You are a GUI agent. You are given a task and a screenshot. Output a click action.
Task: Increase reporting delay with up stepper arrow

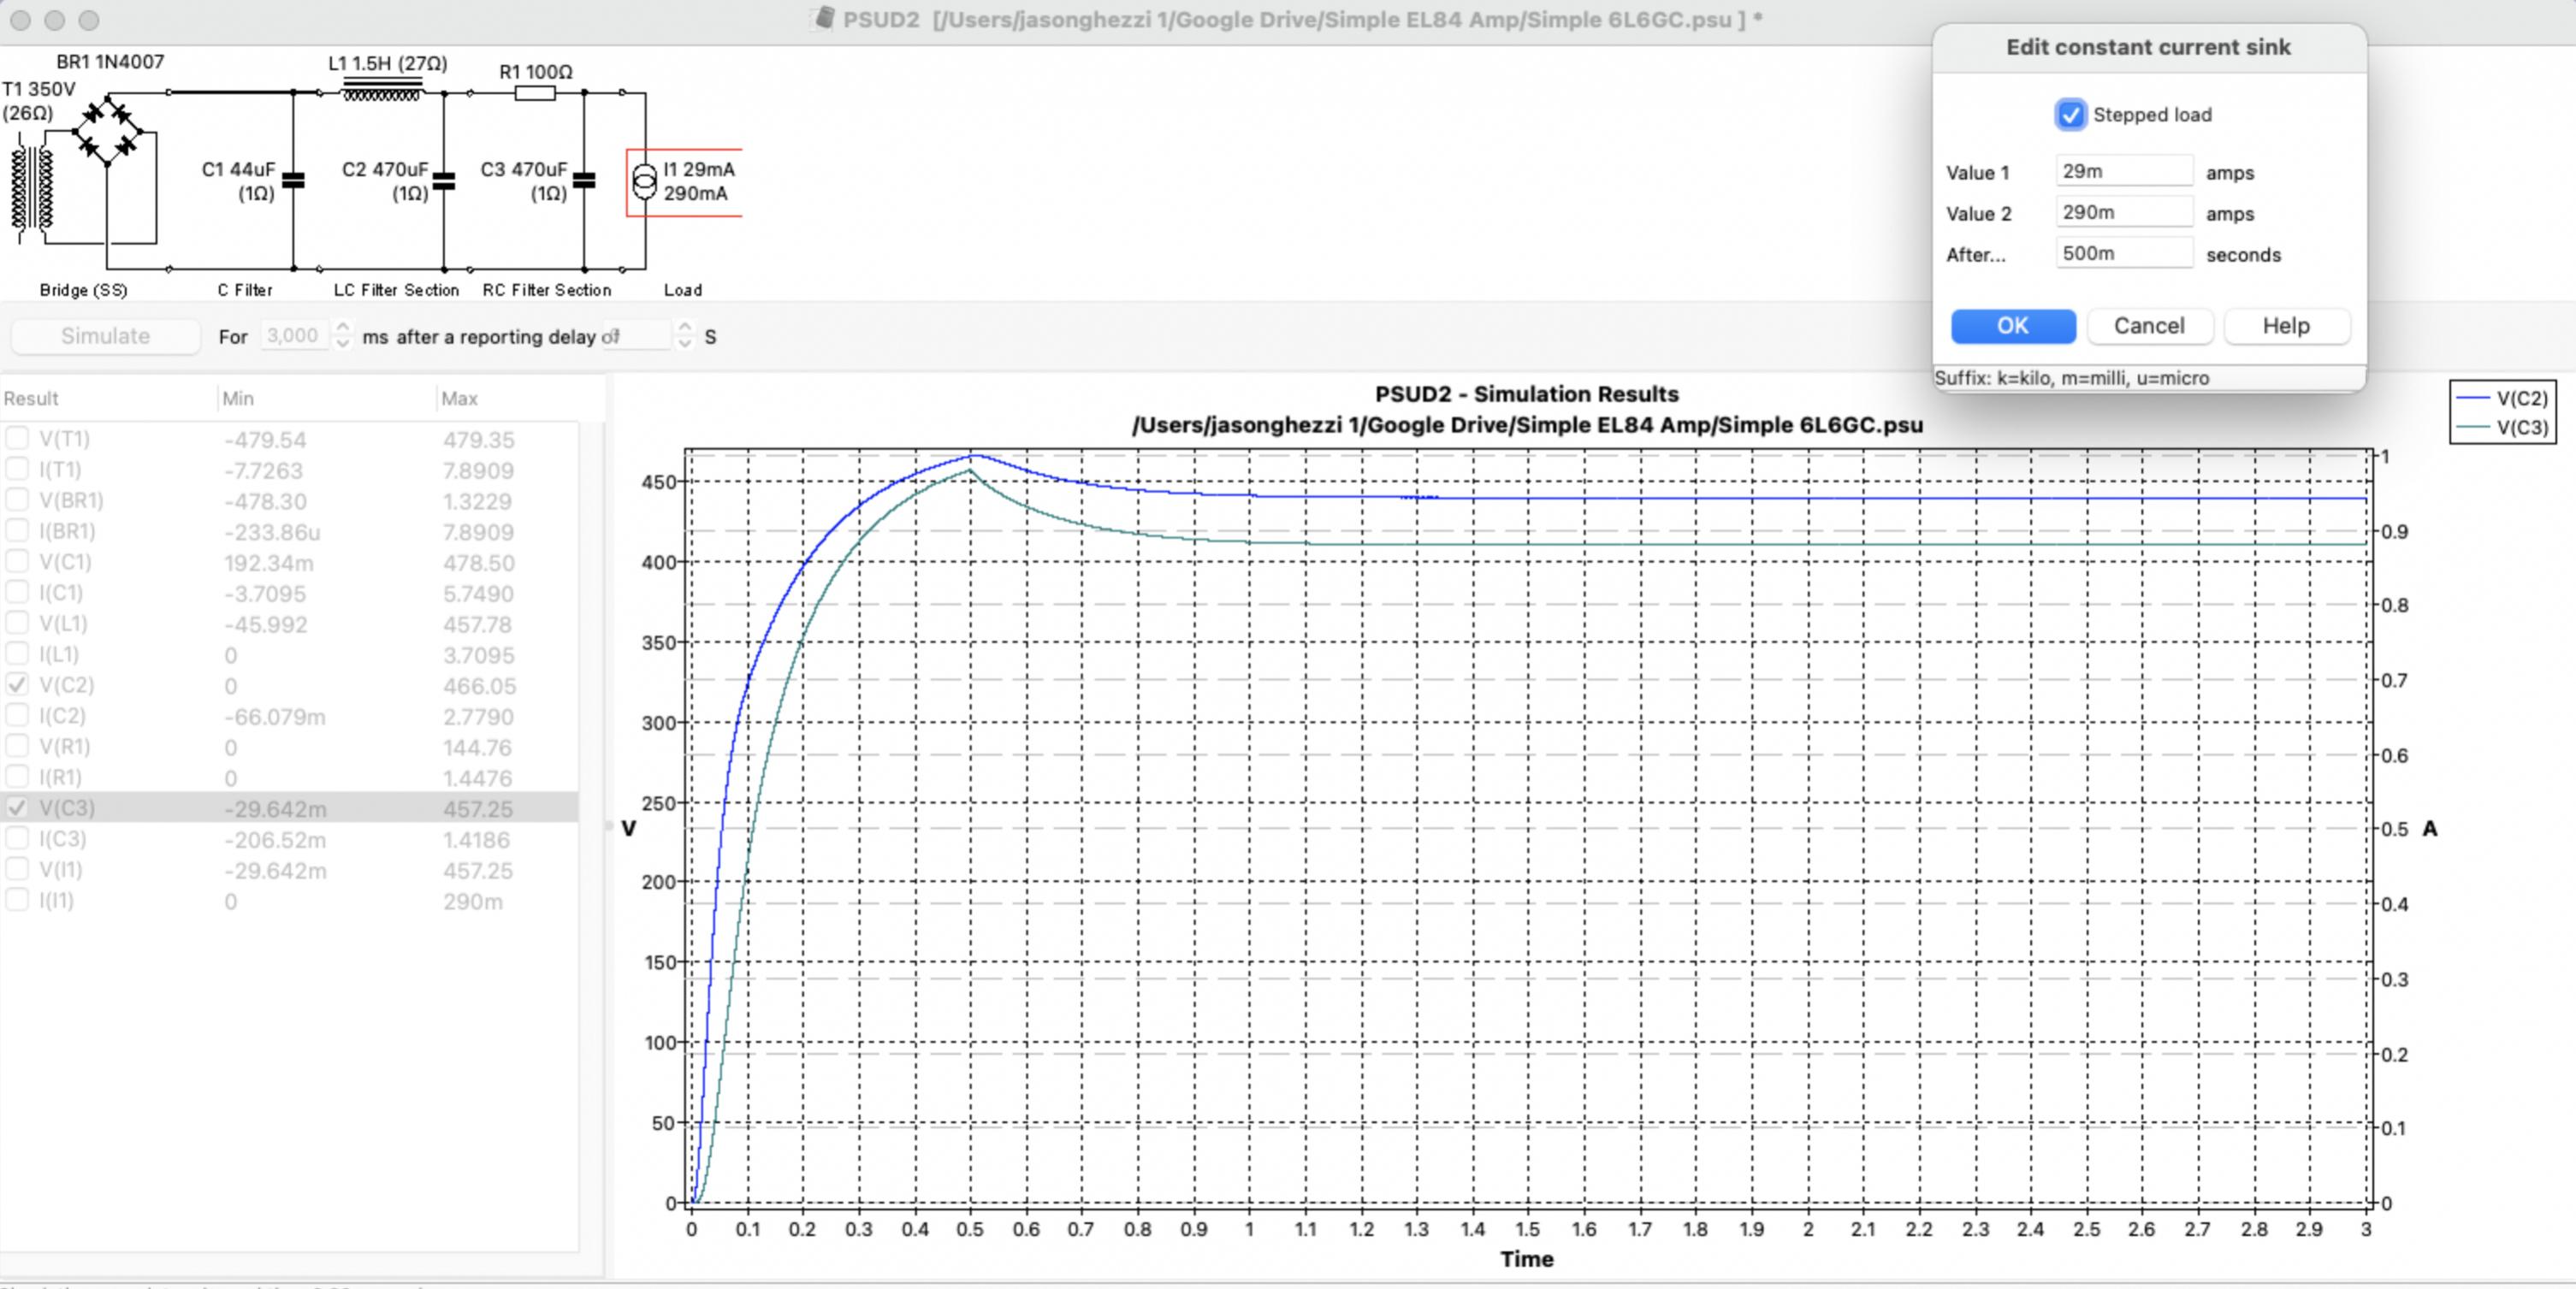(x=684, y=327)
